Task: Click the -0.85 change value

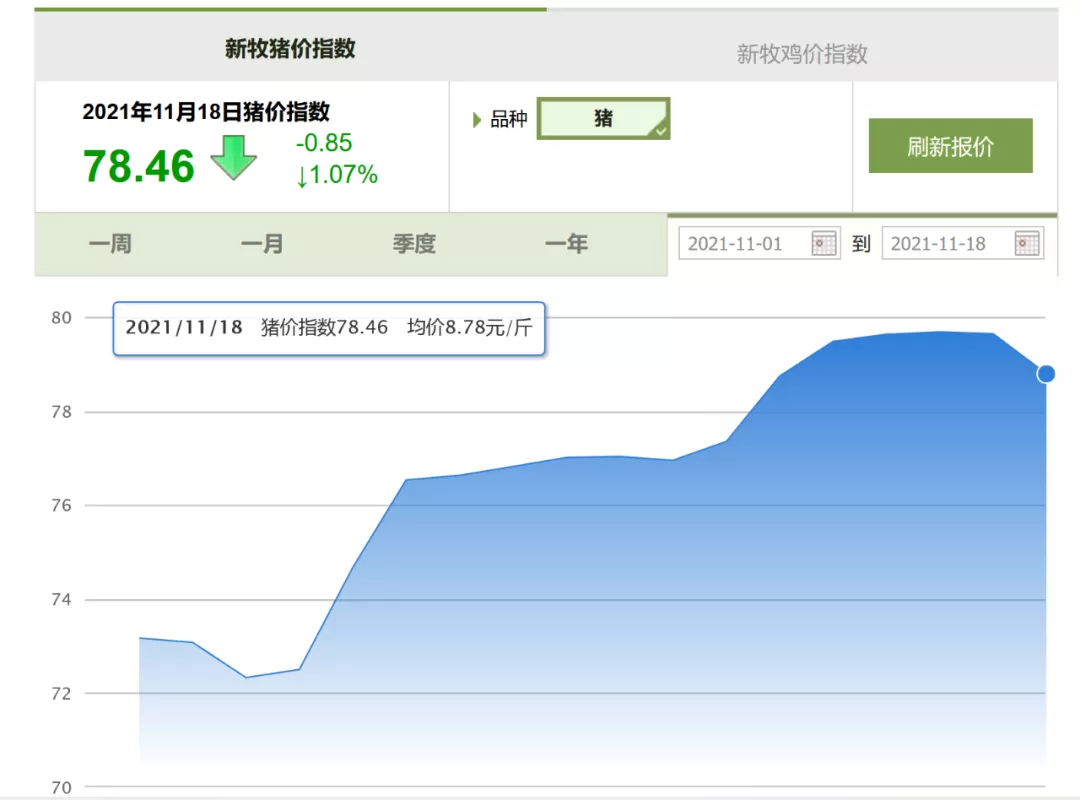Action: pyautogui.click(x=324, y=143)
